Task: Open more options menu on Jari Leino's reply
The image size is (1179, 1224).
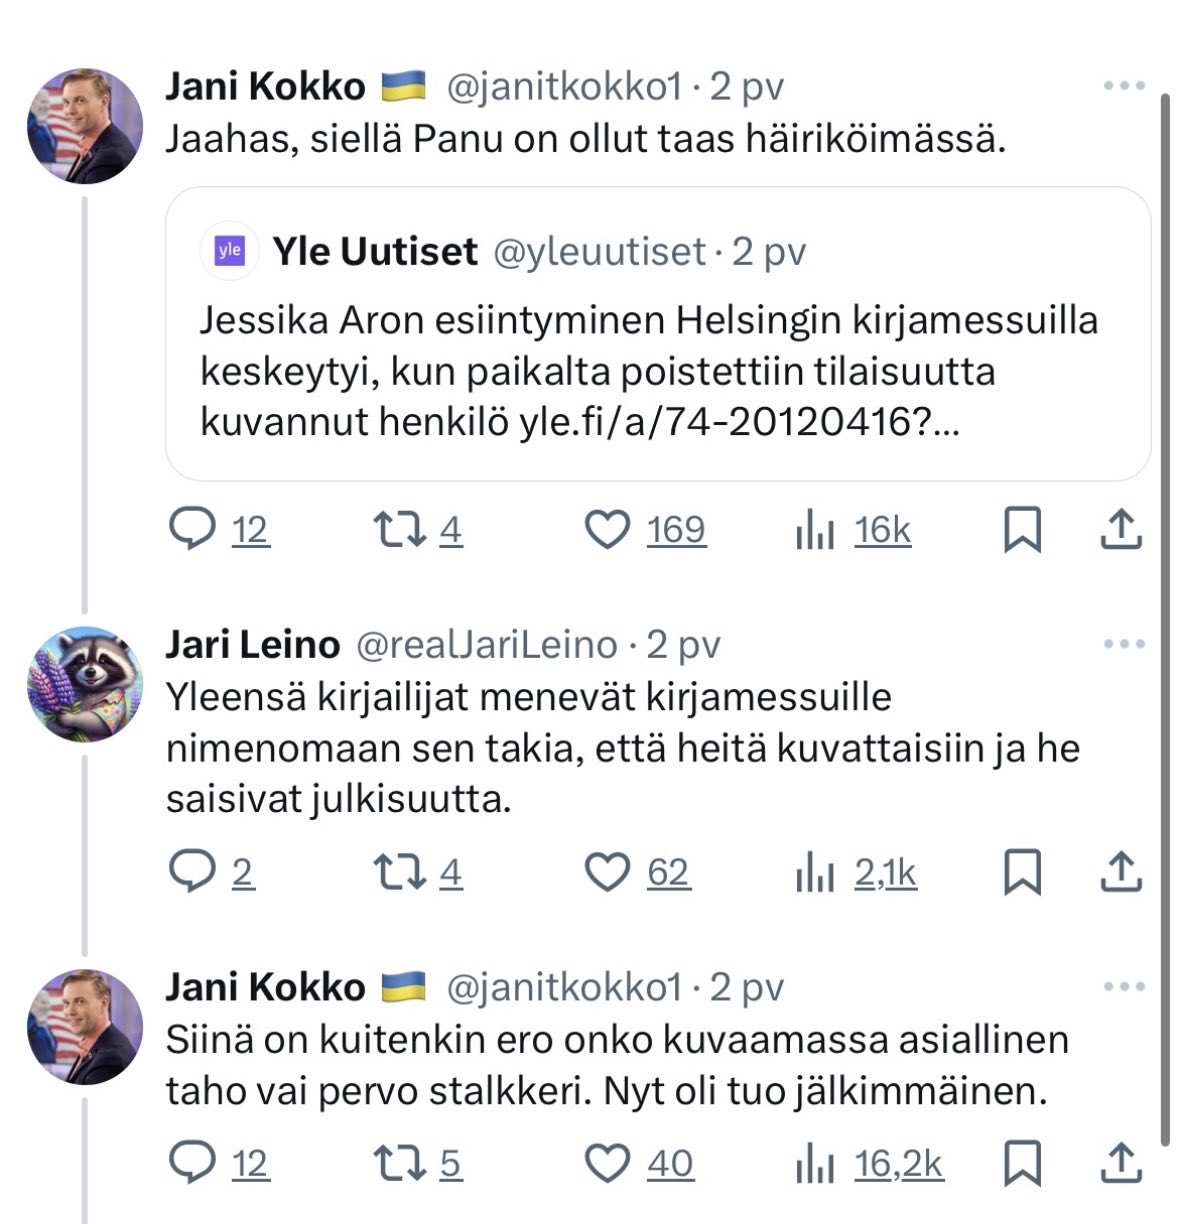Action: click(1124, 644)
